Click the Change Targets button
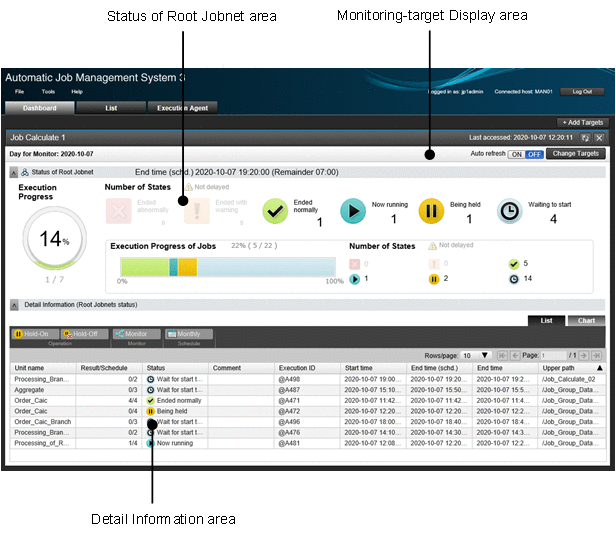Viewport: 616px width, 538px height. pyautogui.click(x=576, y=154)
